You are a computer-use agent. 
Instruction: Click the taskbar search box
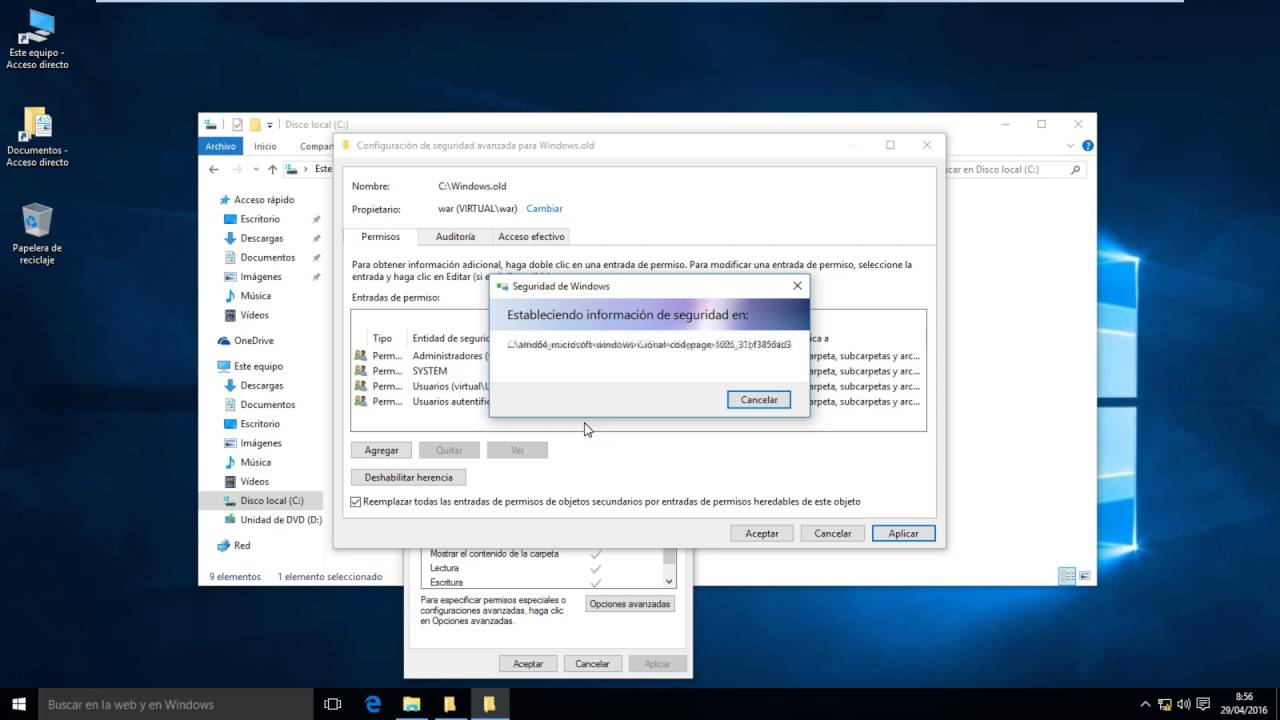point(176,704)
